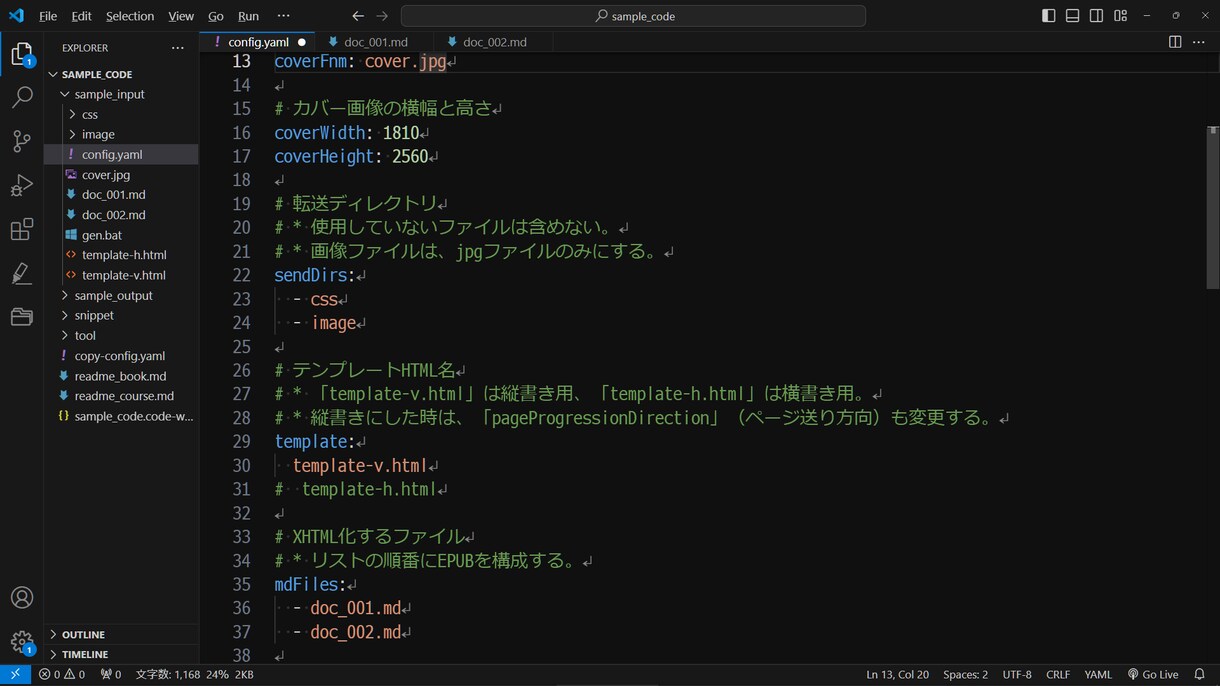Open the pen-shaped activity bar icon

click(22, 273)
